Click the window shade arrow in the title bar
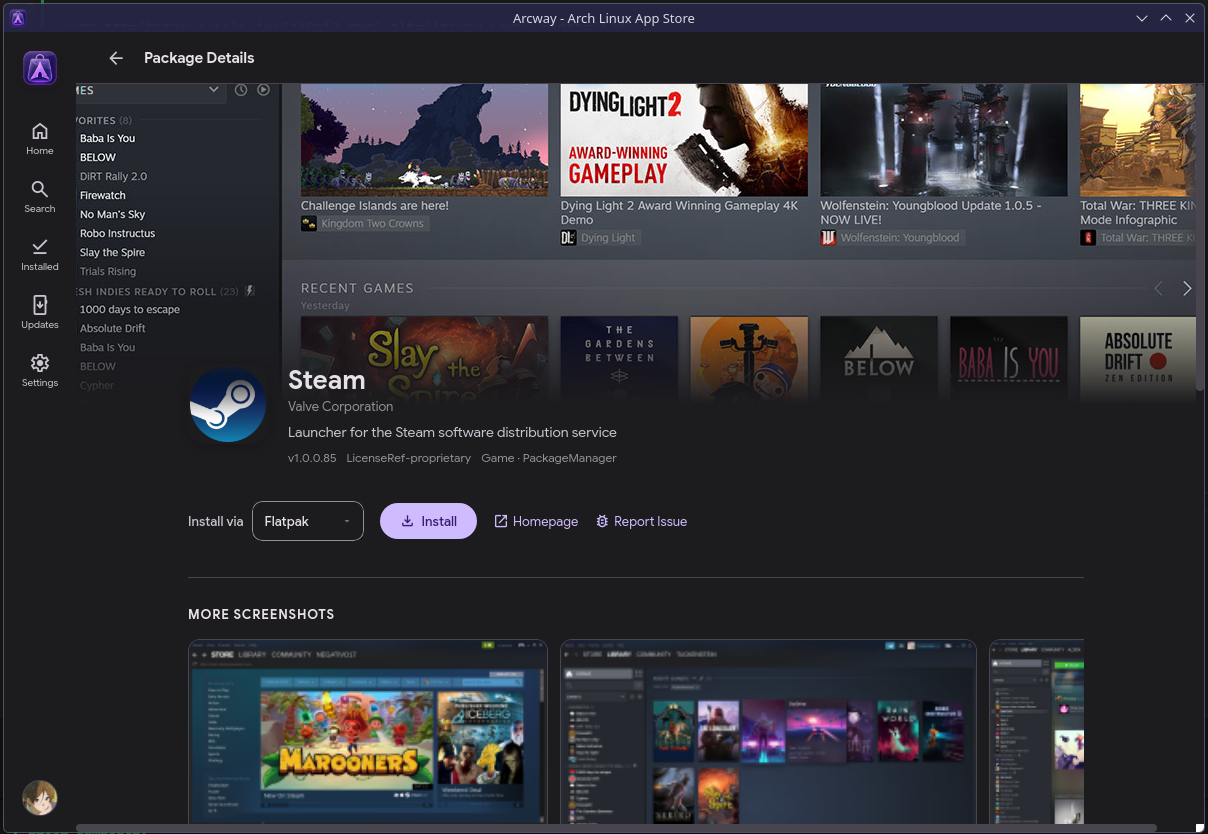Screen dimensions: 1208x834 [x=1143, y=18]
